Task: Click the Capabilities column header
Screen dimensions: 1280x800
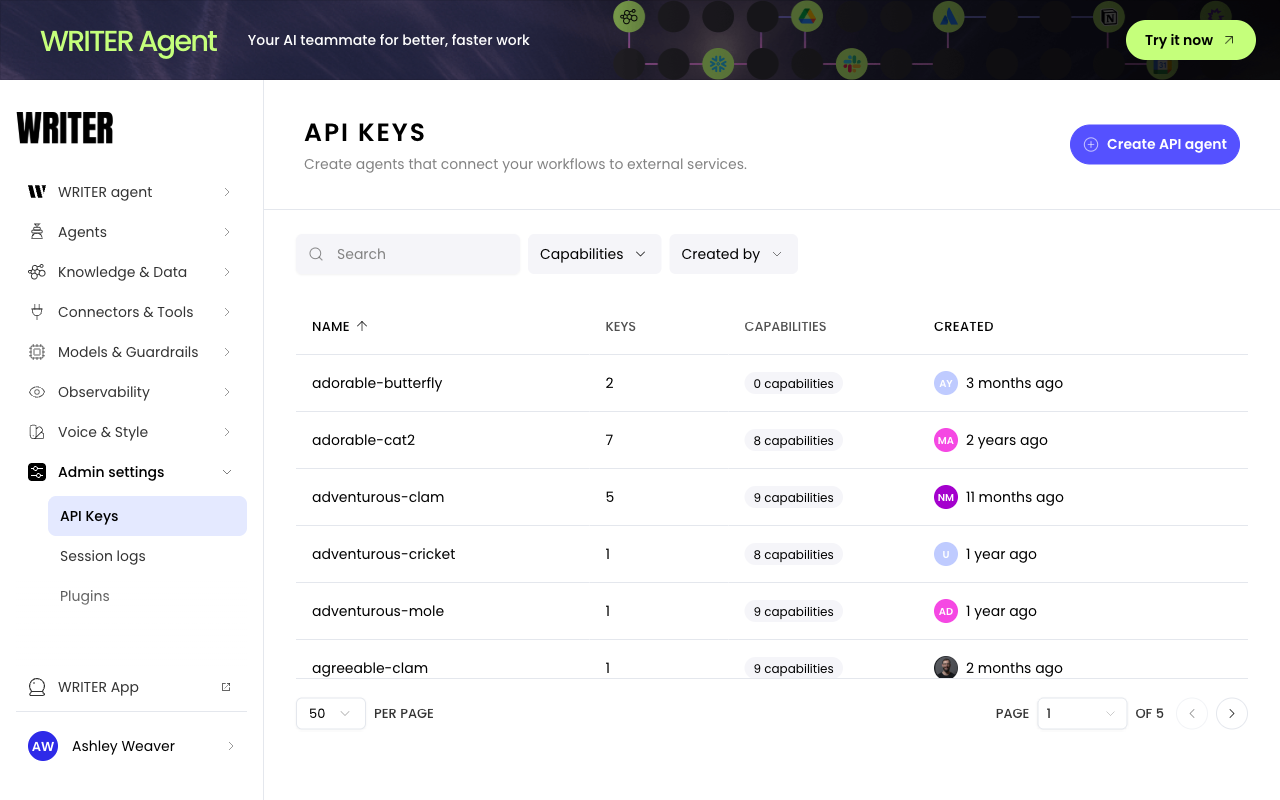Action: click(786, 326)
